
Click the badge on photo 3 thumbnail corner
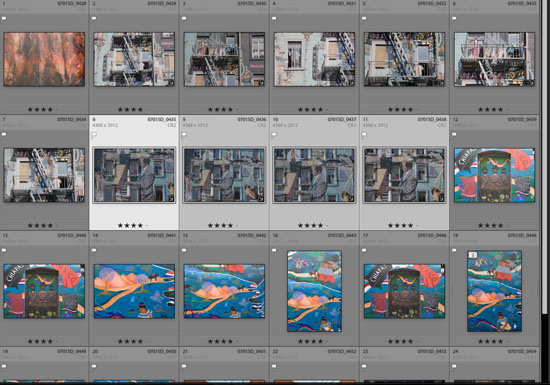point(261,83)
